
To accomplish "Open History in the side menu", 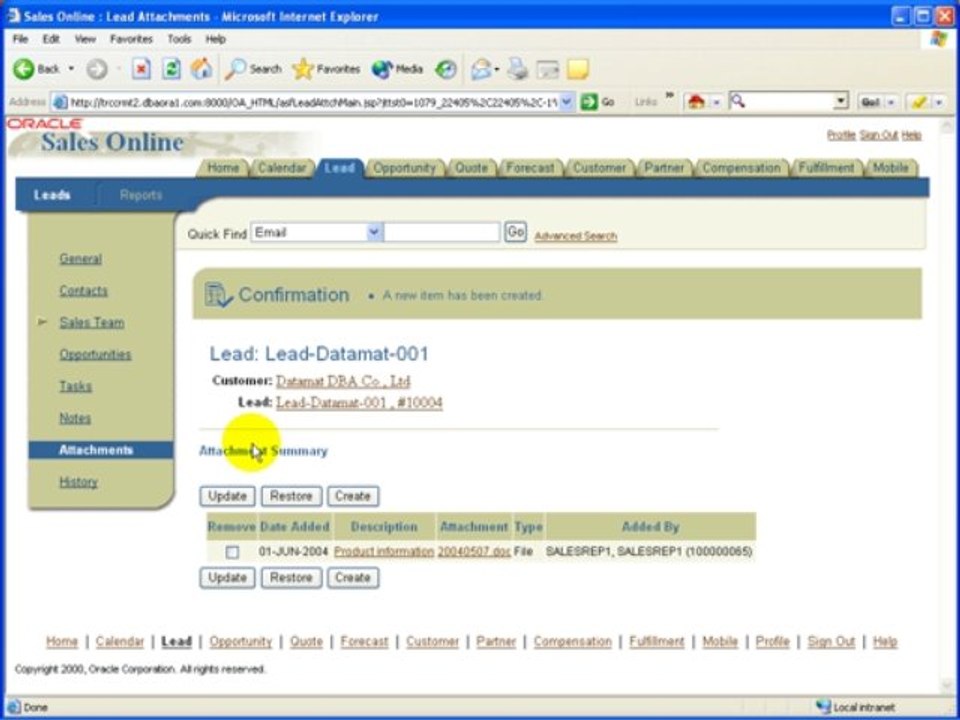I will (x=78, y=482).
